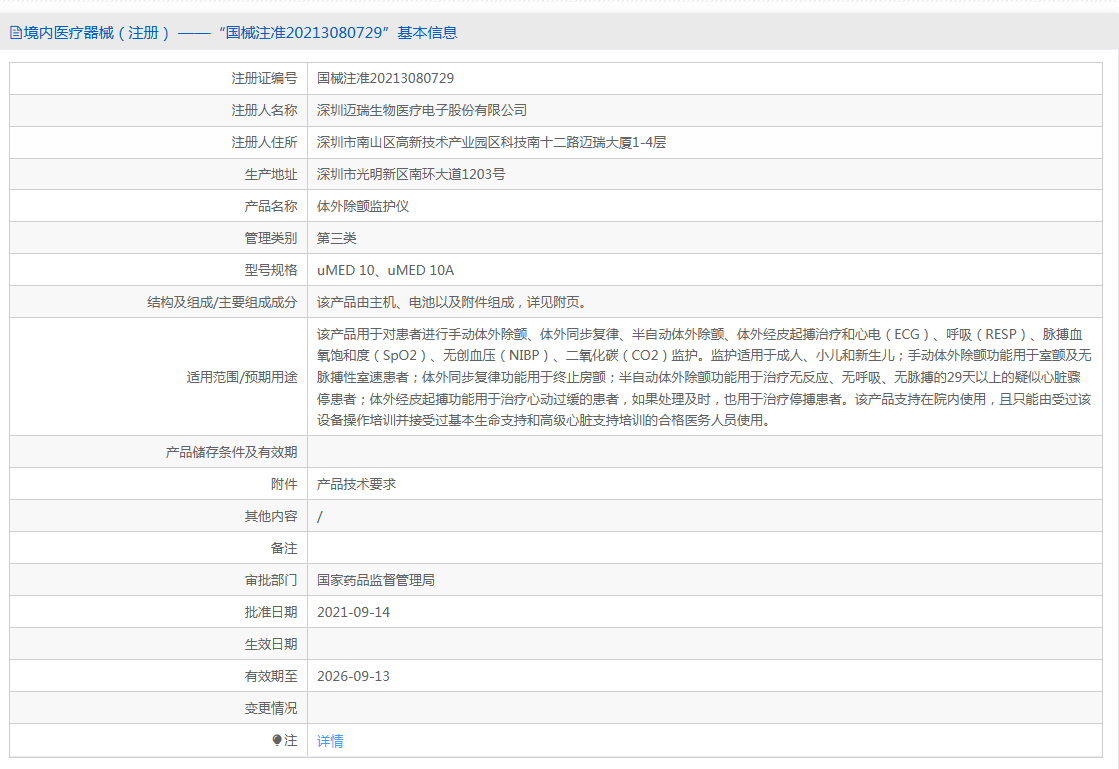Click the 变更情况 label
This screenshot has width=1119, height=769.
270,708
